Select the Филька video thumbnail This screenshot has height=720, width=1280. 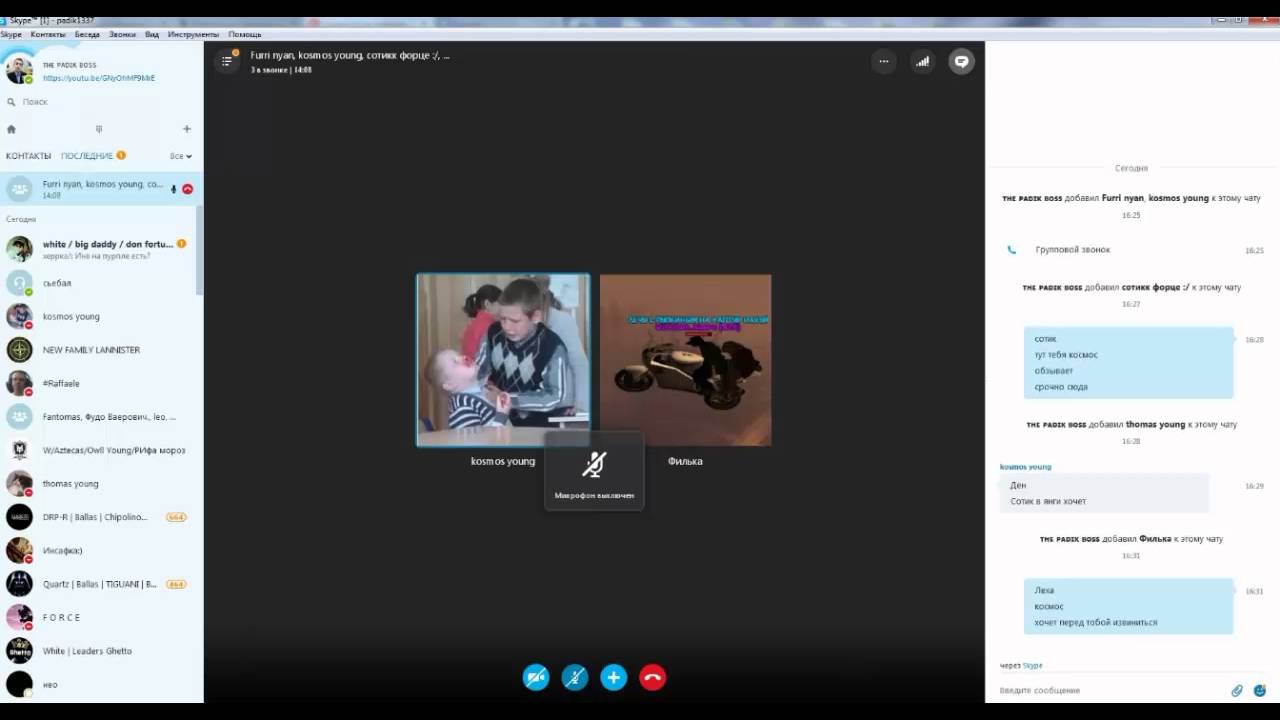(x=685, y=360)
